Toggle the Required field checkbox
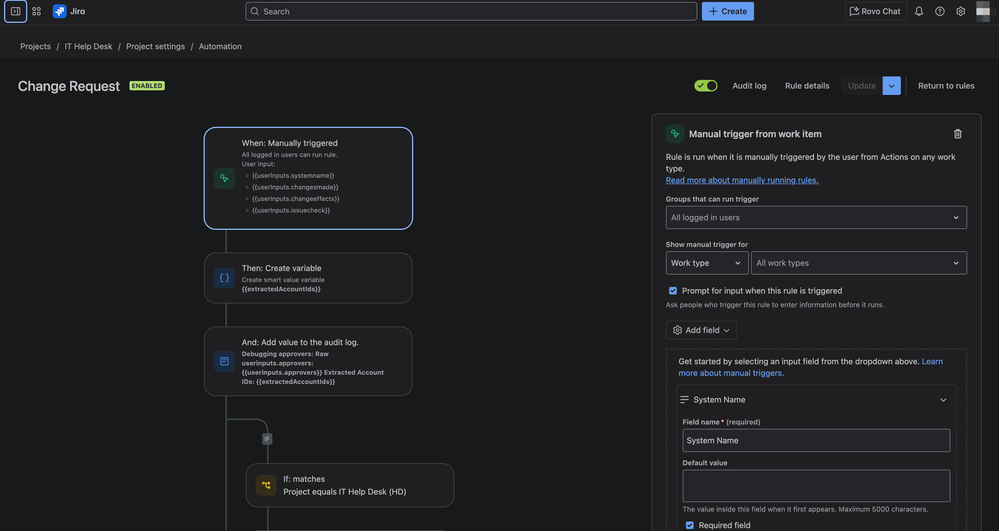Screen dimensions: 999x531 (x=689, y=525)
